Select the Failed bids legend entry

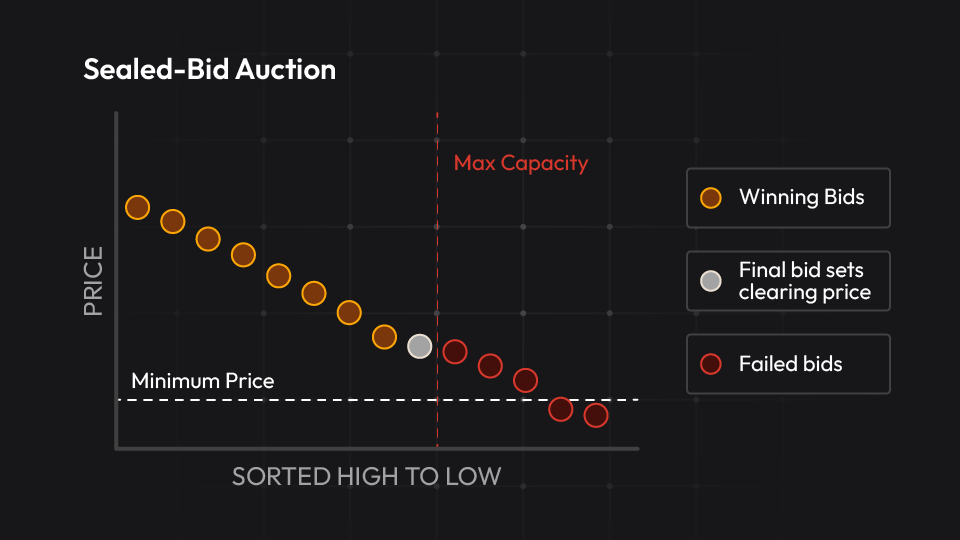(788, 364)
